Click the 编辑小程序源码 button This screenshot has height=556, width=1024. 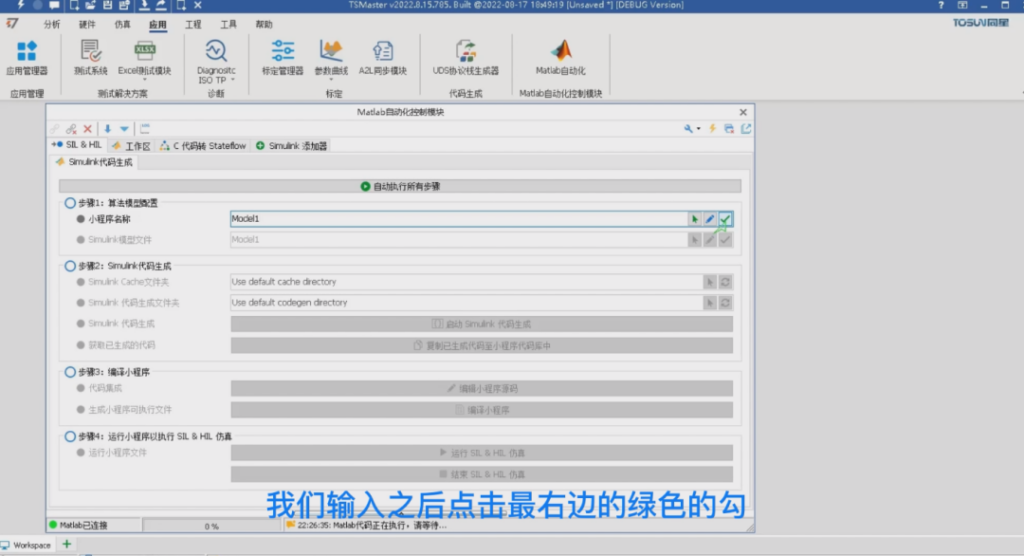point(481,389)
